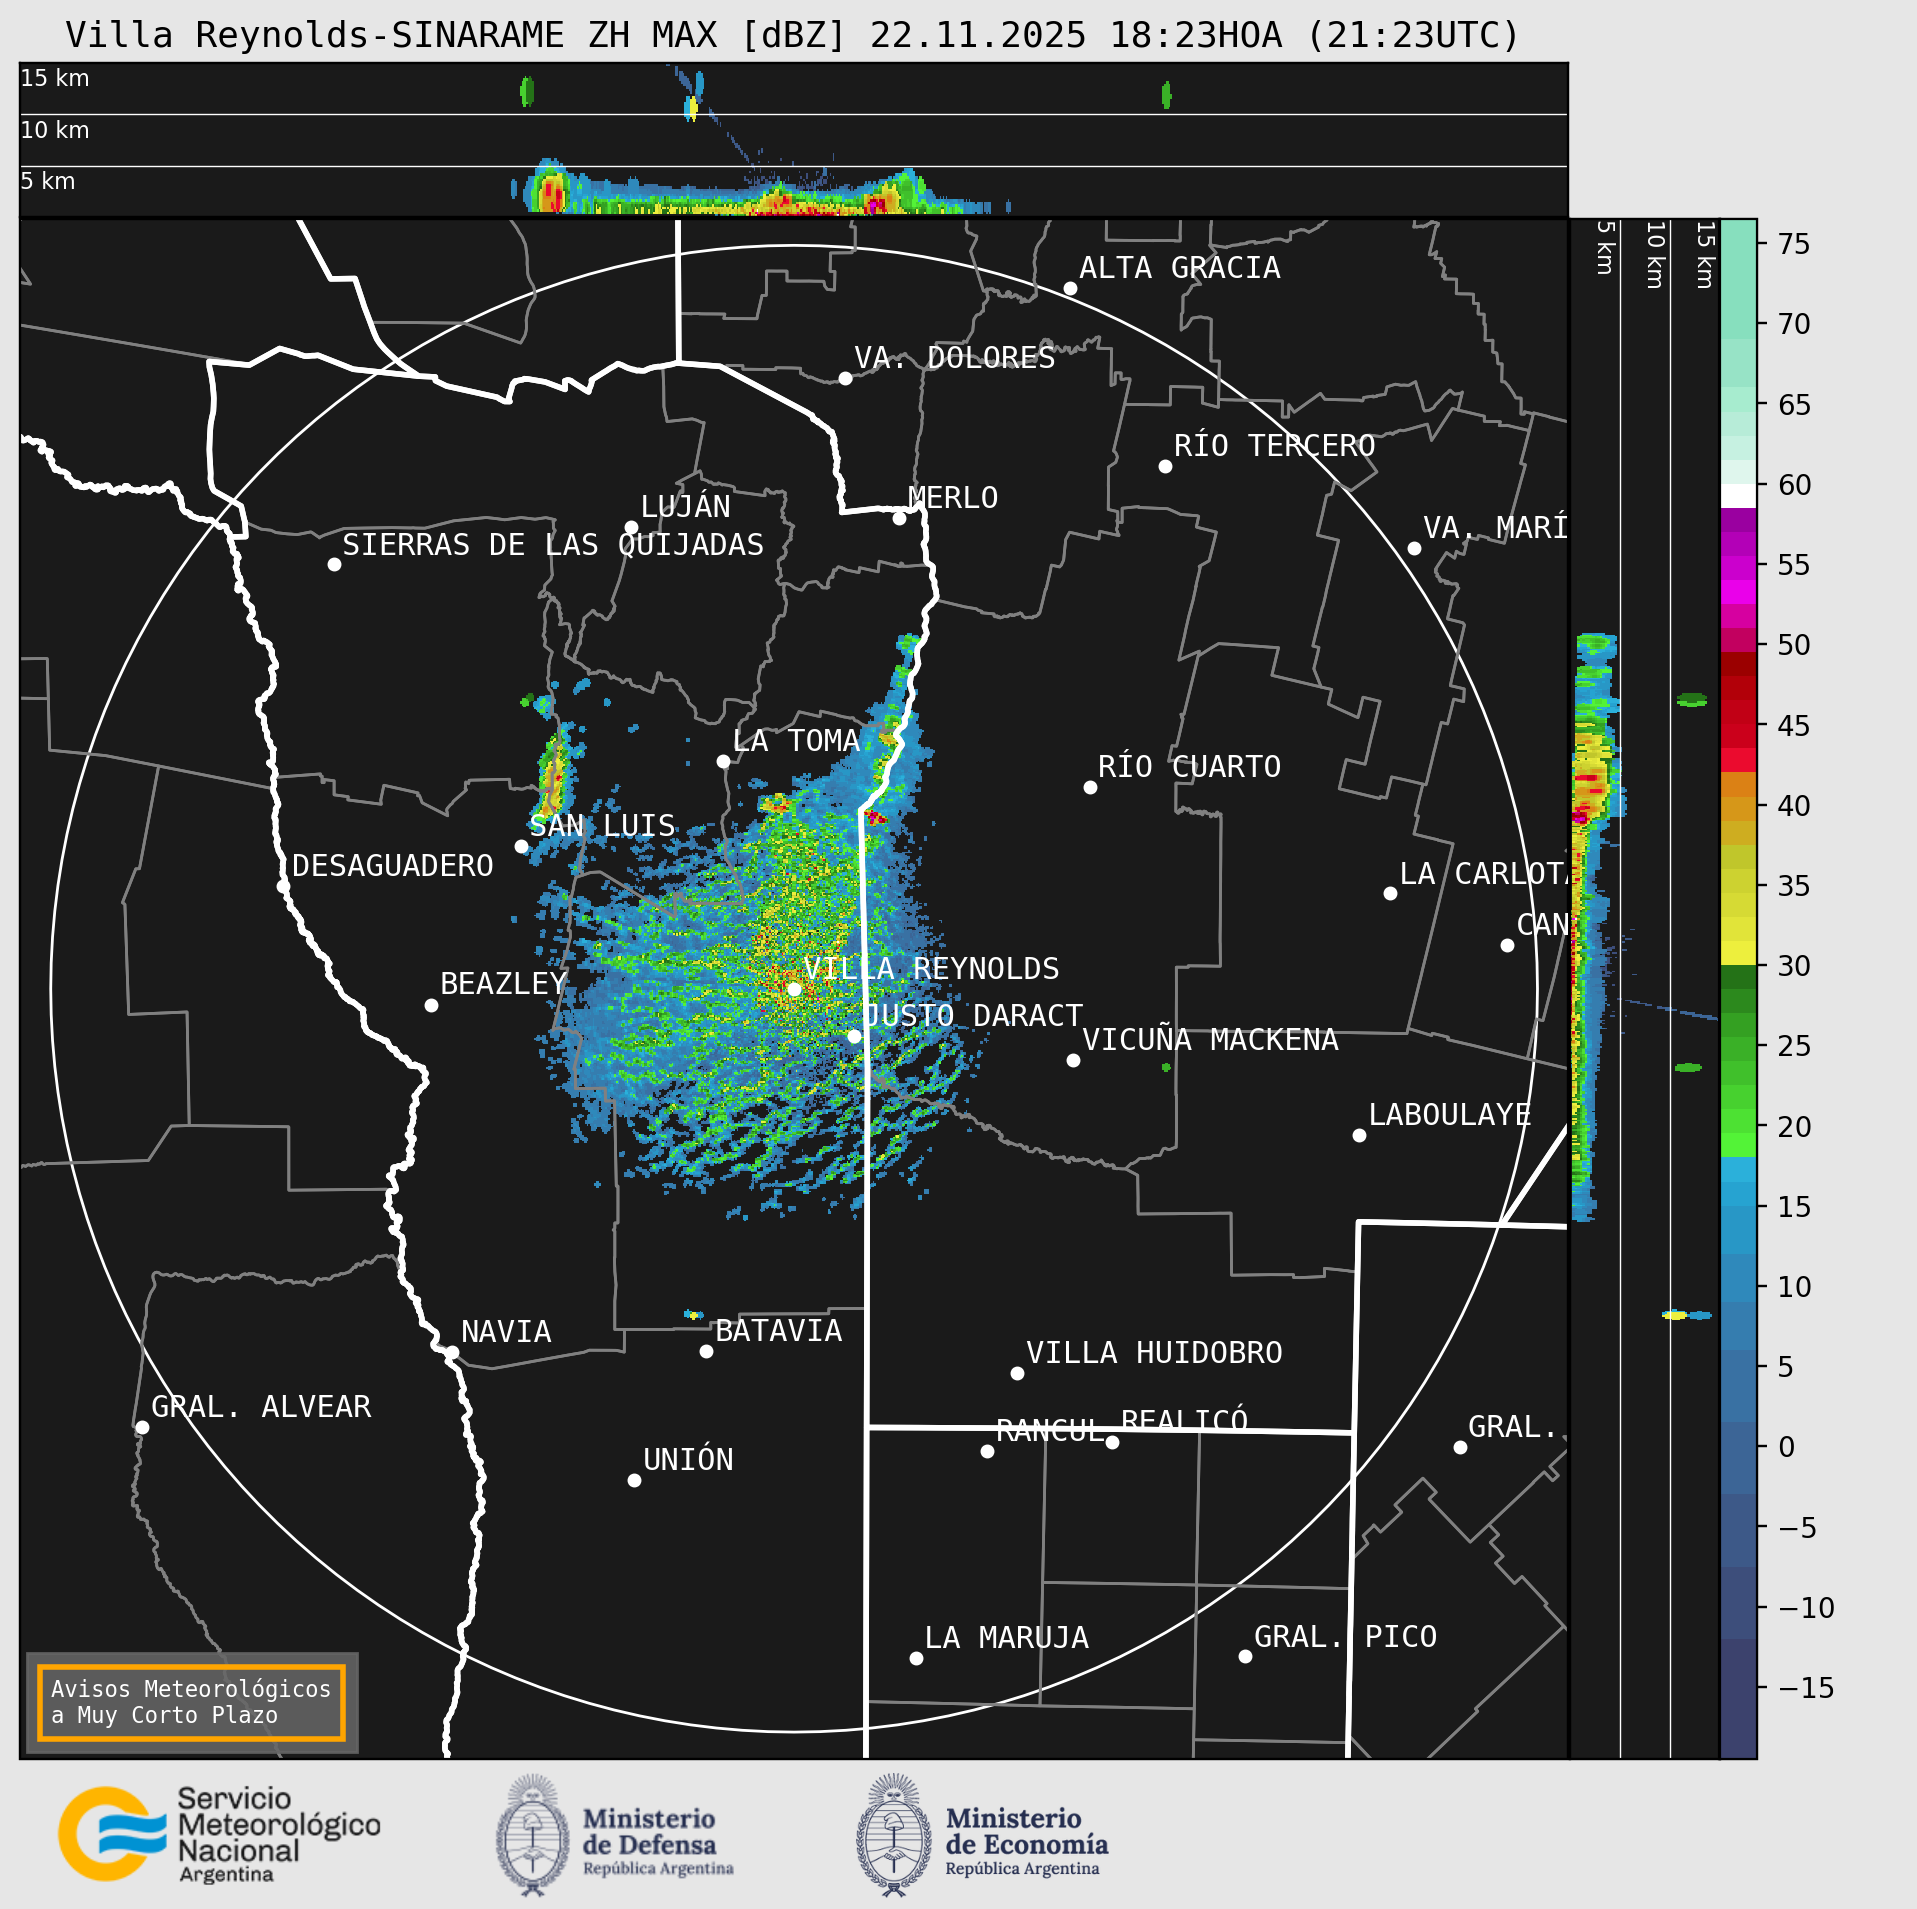The image size is (1917, 1909).
Task: Click the Merlo location dot
Action: [899, 518]
